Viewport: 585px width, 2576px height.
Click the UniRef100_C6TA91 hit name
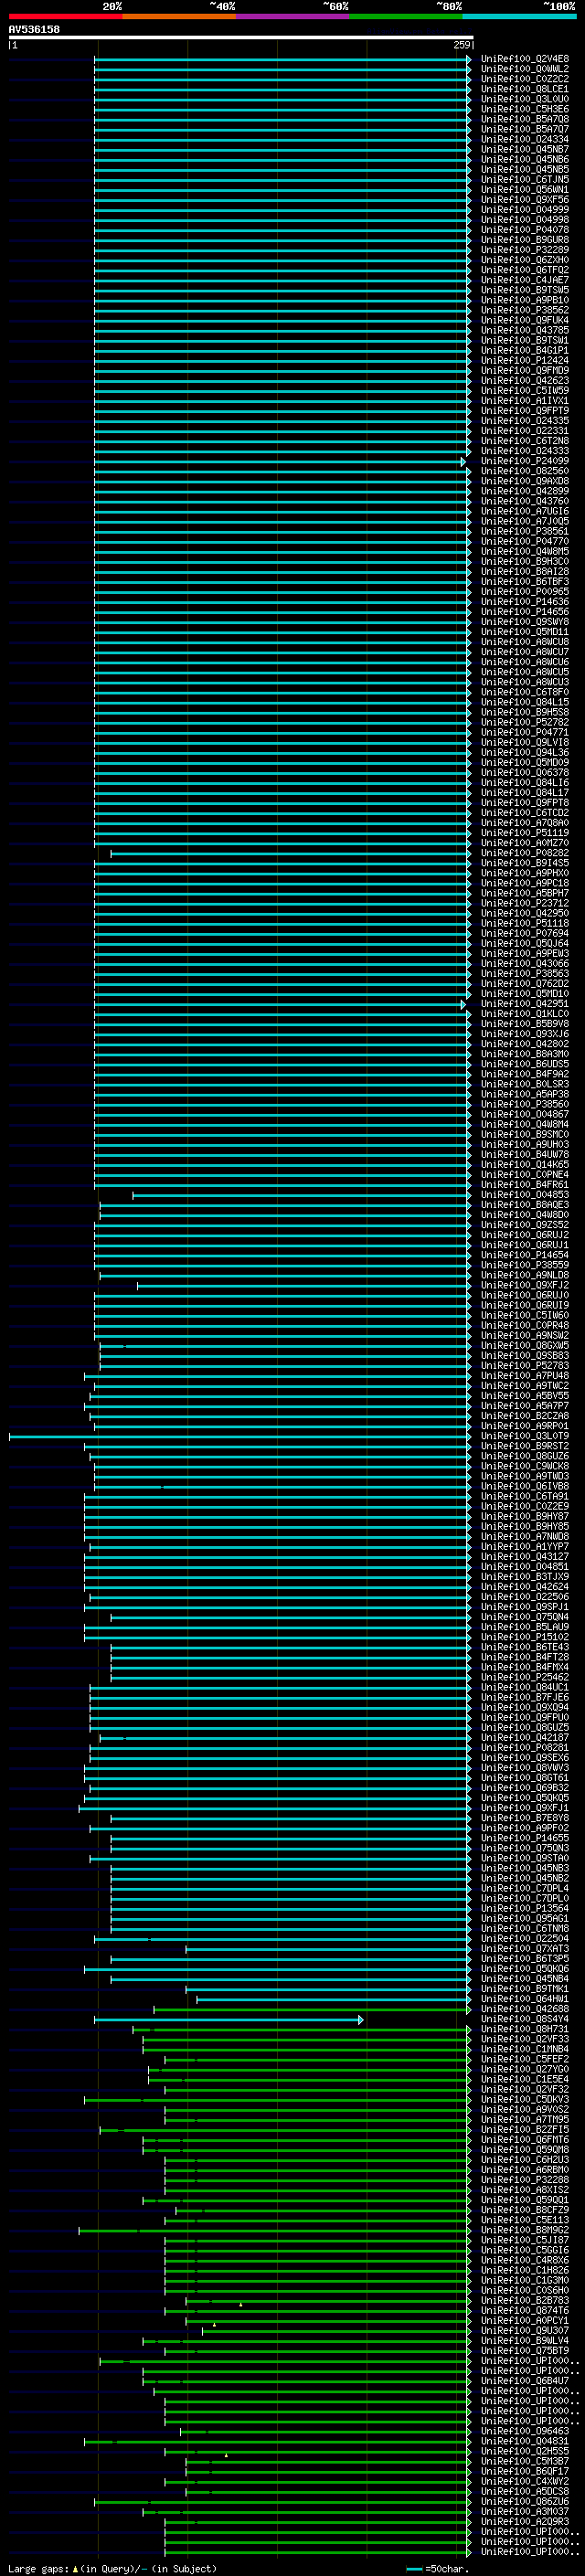tap(525, 1496)
